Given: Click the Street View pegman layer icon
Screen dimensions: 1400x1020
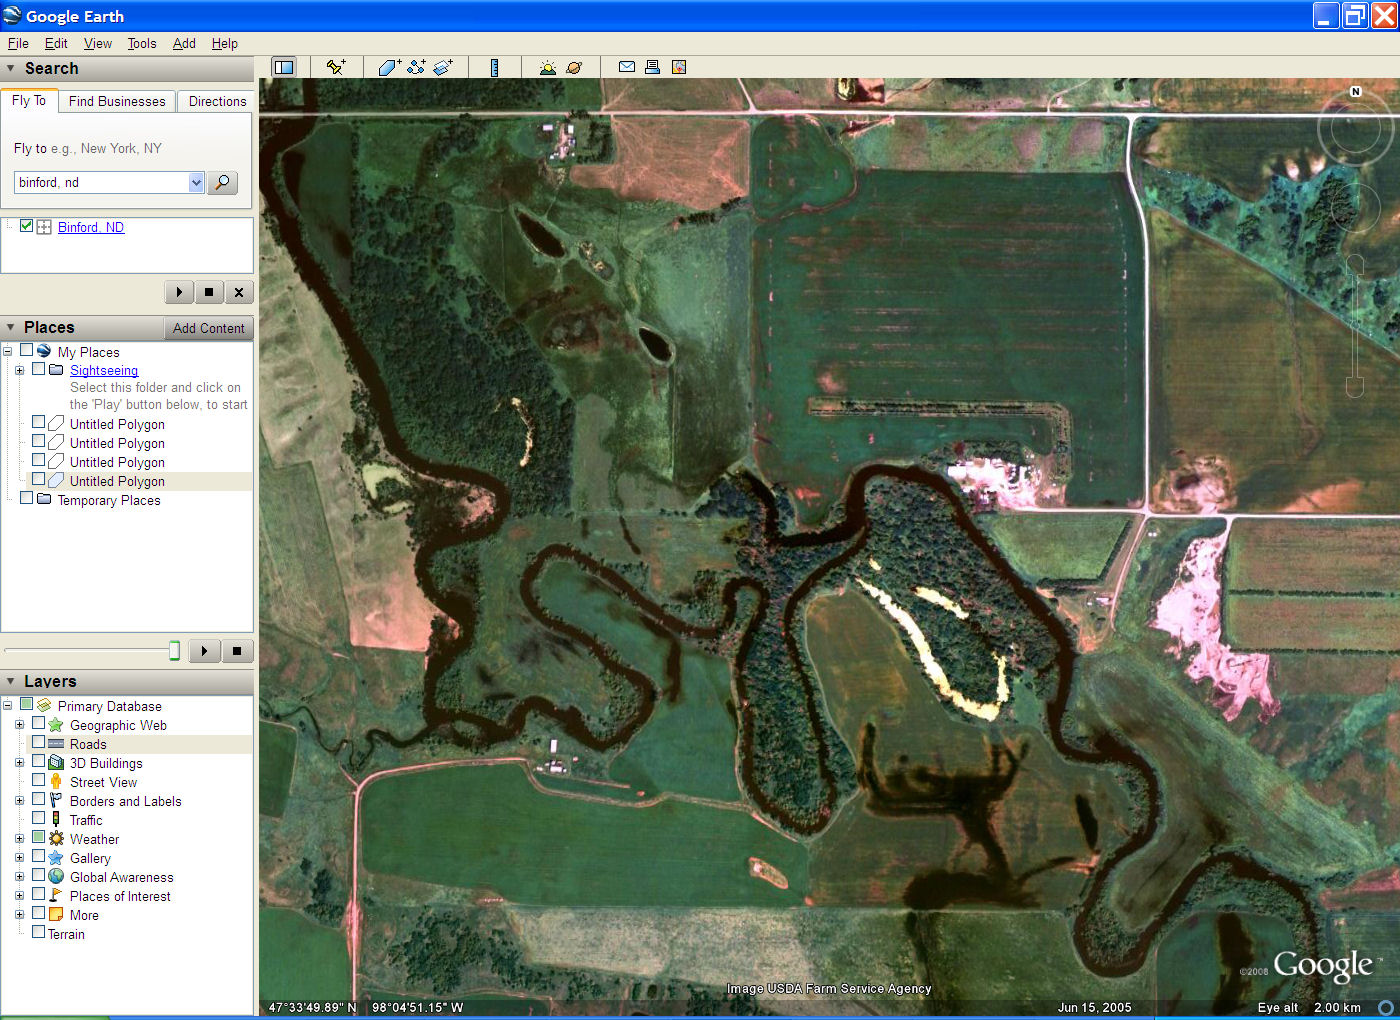Looking at the screenshot, I should pyautogui.click(x=56, y=781).
